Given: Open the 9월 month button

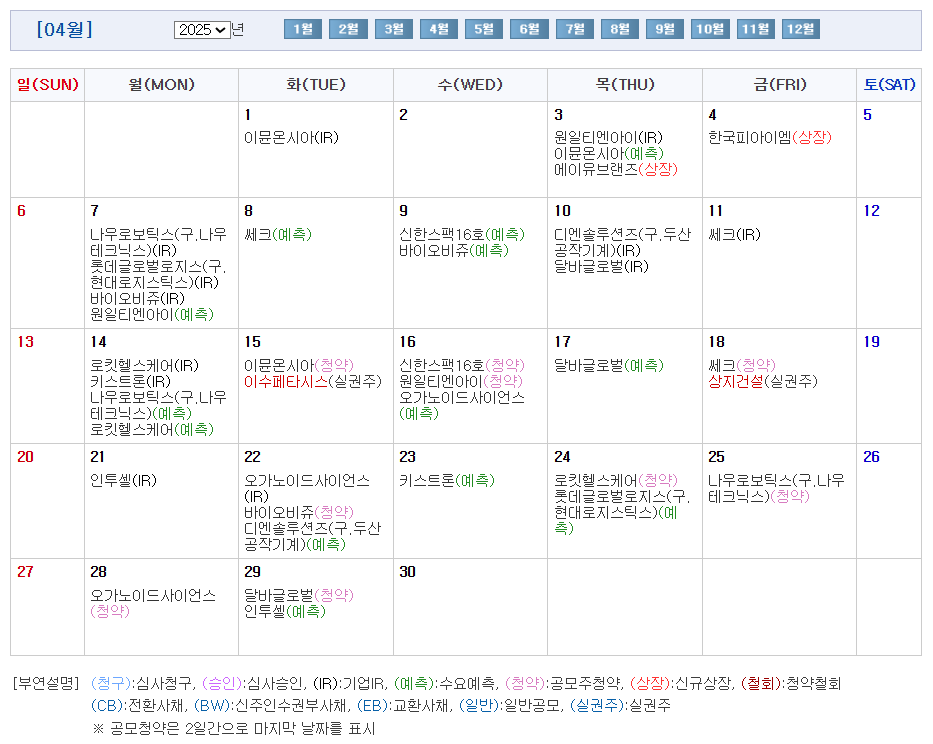Looking at the screenshot, I should 665,29.
